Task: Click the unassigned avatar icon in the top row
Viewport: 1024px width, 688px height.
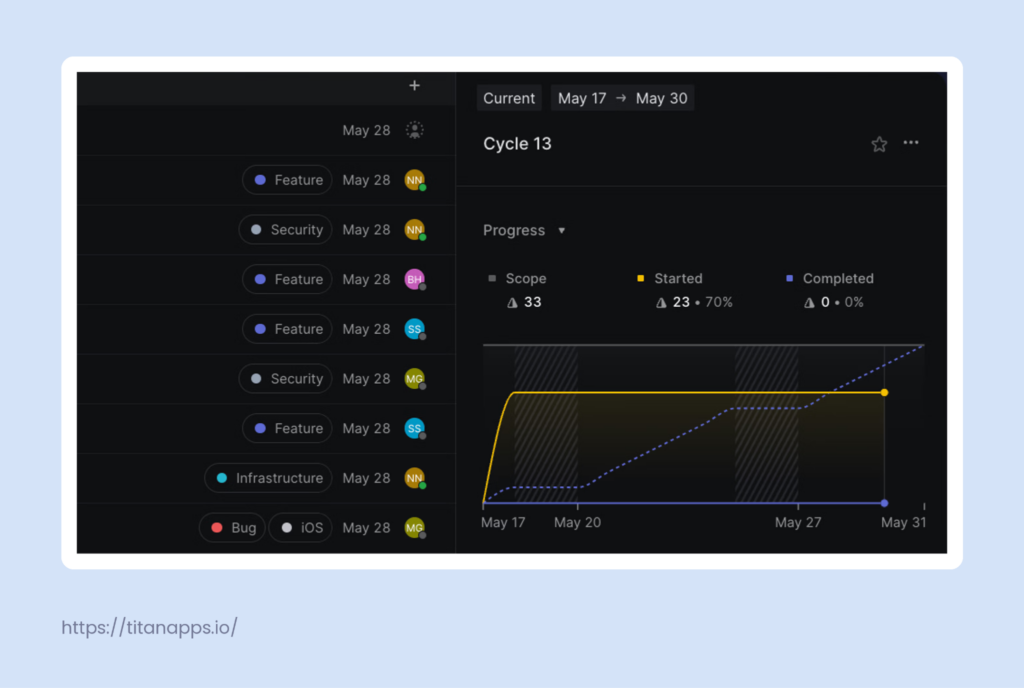Action: [x=414, y=130]
